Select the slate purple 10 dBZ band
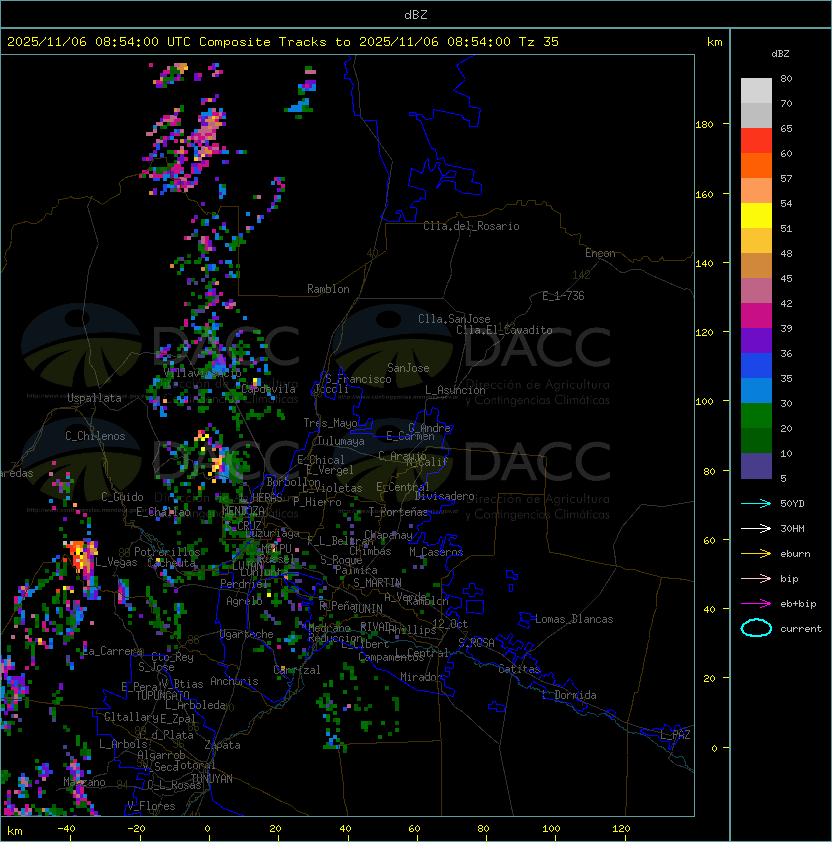832x842 pixels. pos(756,466)
